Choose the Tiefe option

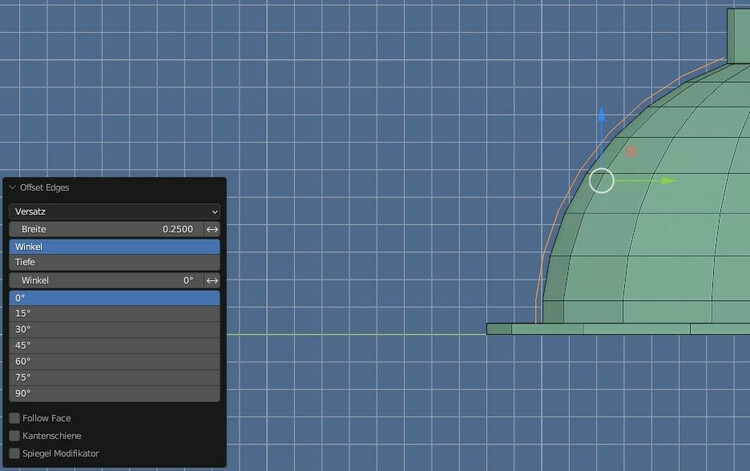(114, 262)
